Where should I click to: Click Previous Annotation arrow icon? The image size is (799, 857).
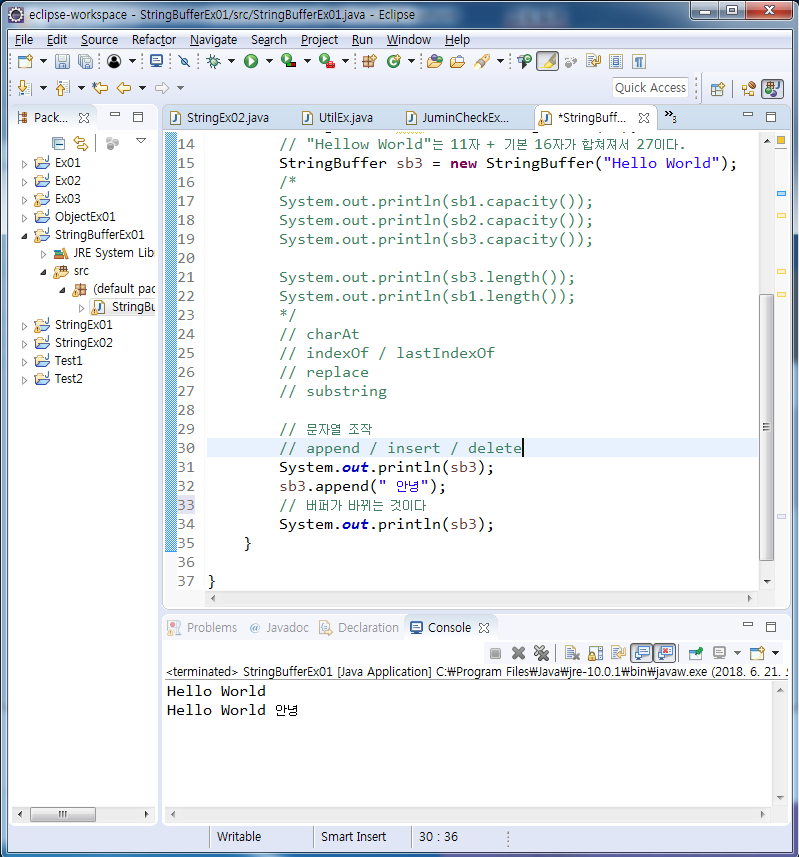[x=62, y=87]
